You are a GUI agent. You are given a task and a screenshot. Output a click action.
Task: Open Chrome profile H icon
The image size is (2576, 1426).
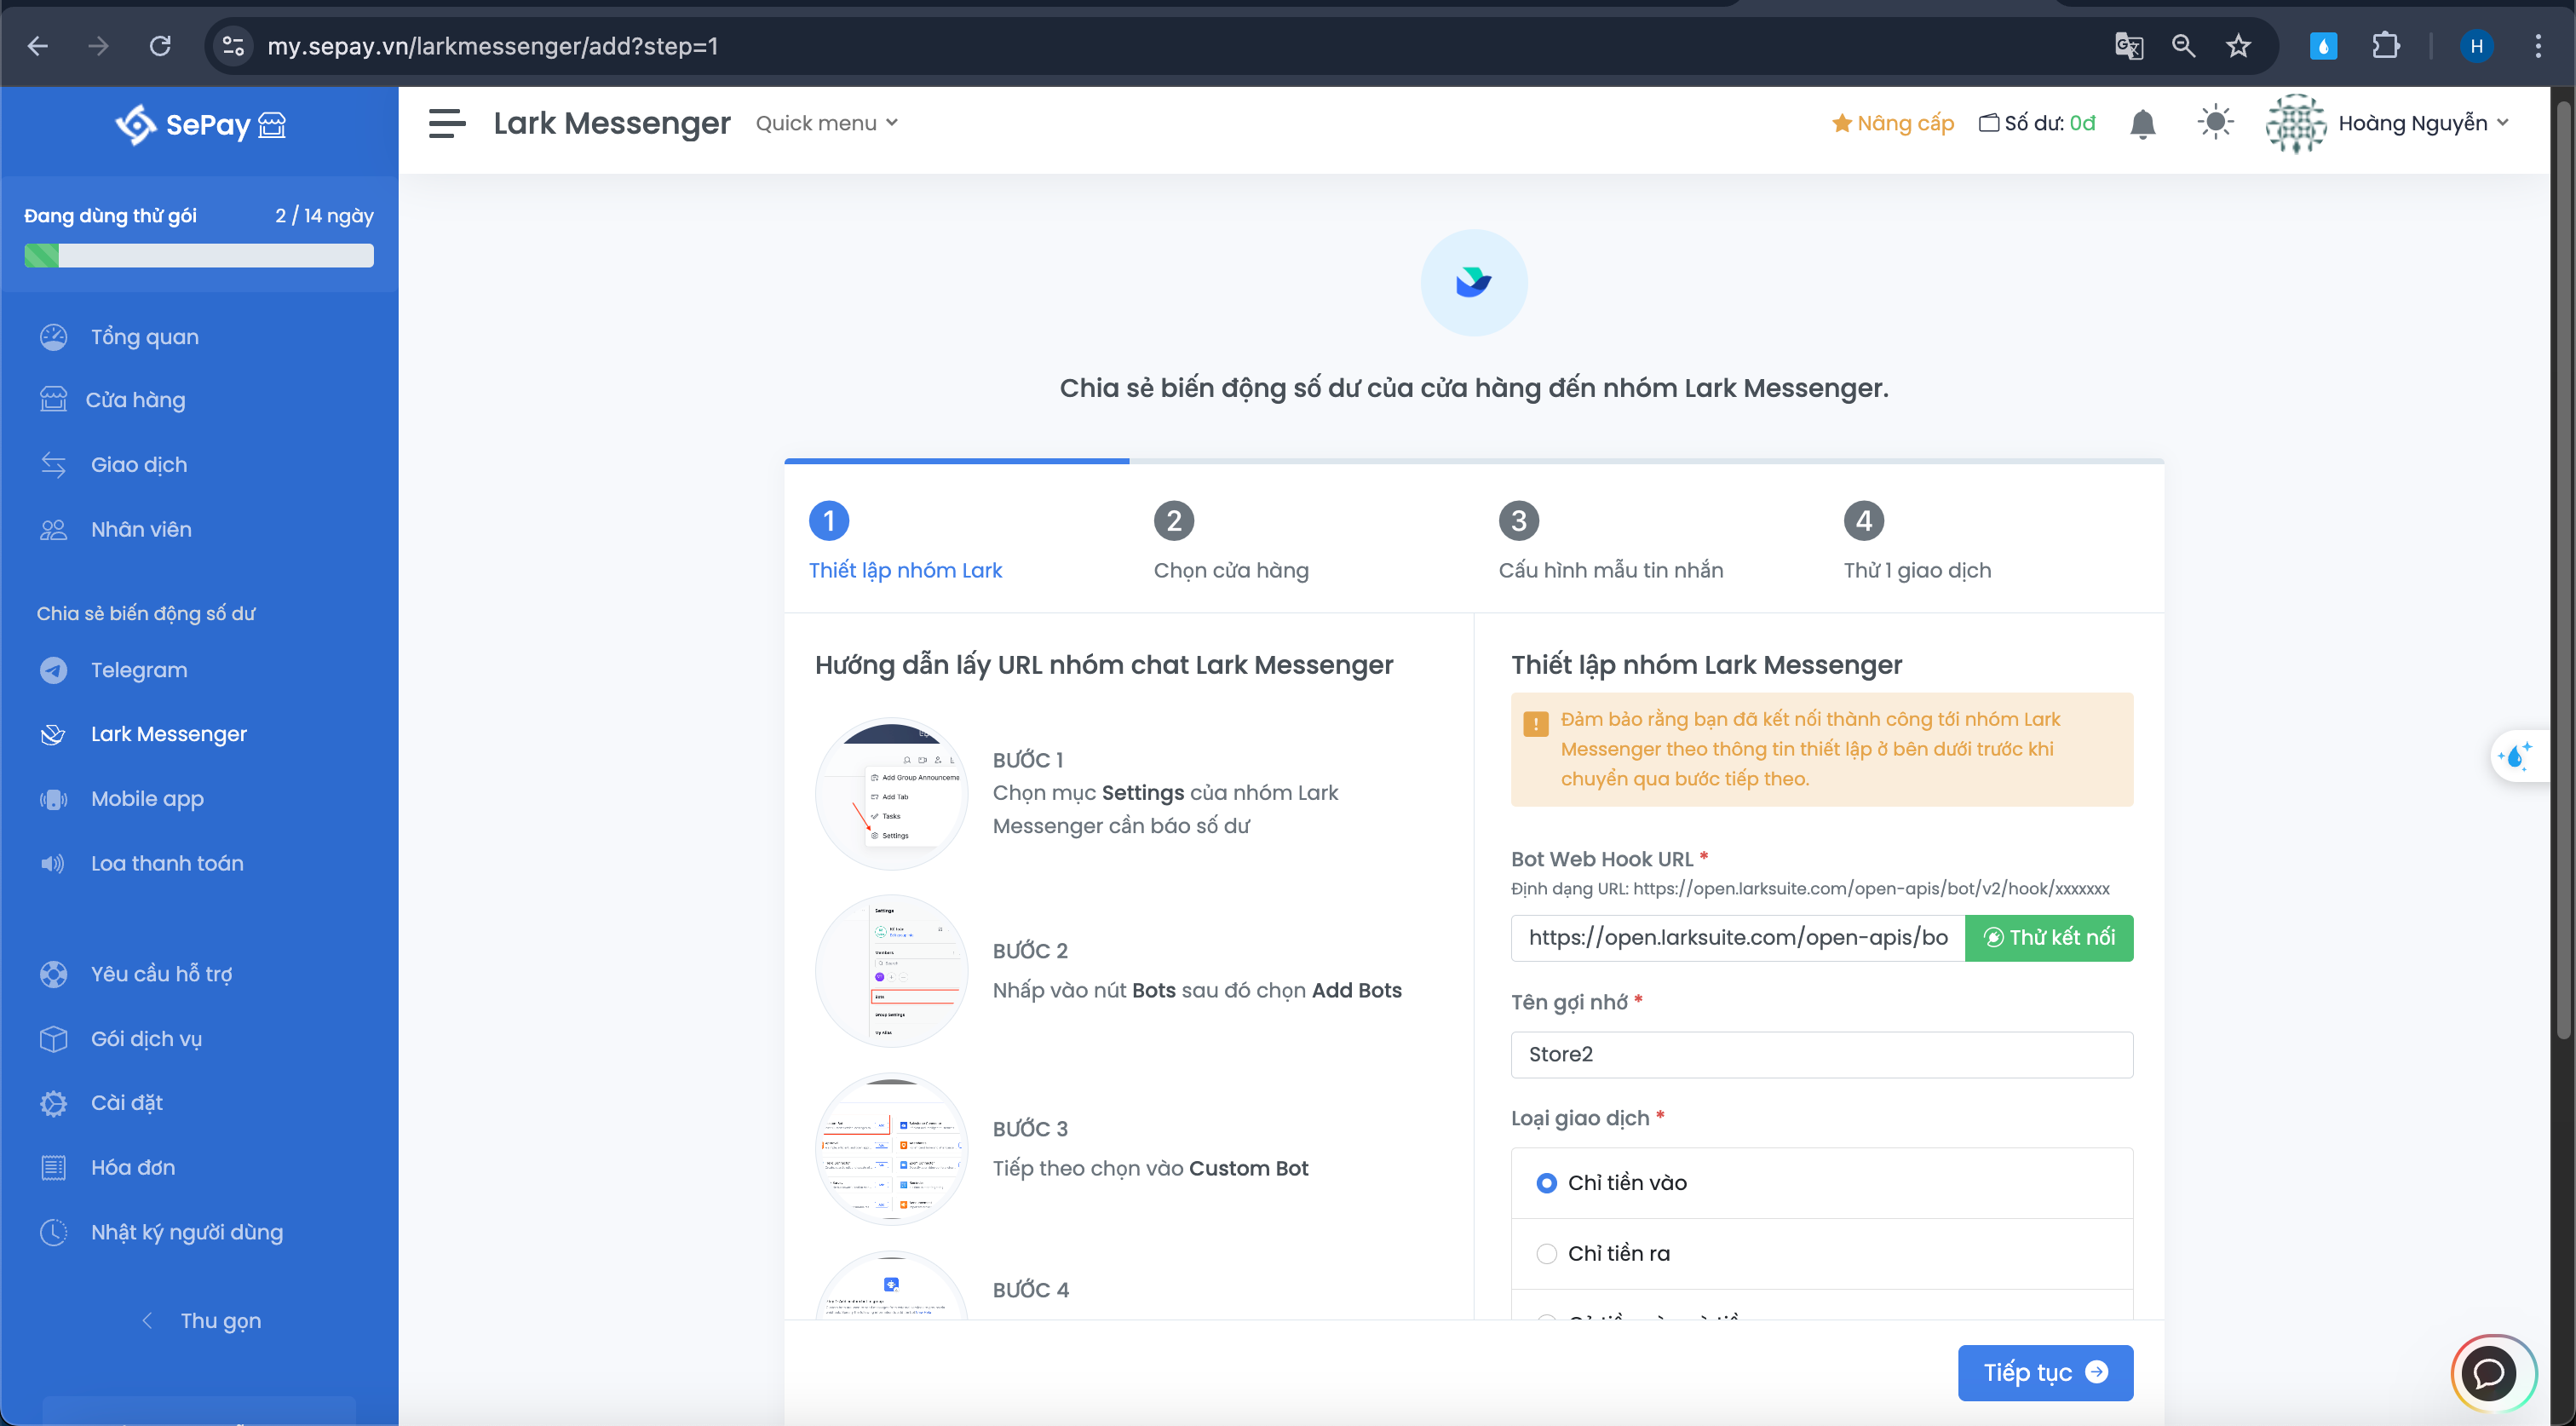coord(2476,46)
